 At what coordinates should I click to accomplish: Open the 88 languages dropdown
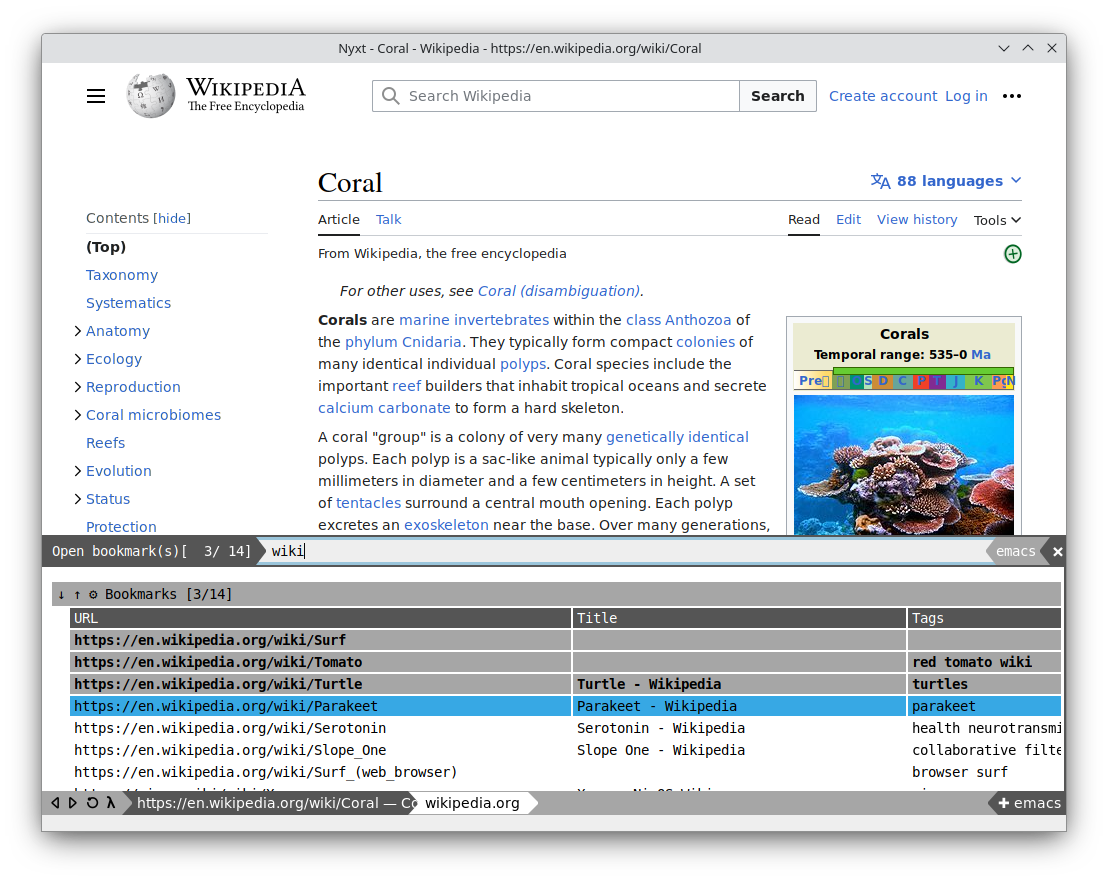[x=946, y=181]
